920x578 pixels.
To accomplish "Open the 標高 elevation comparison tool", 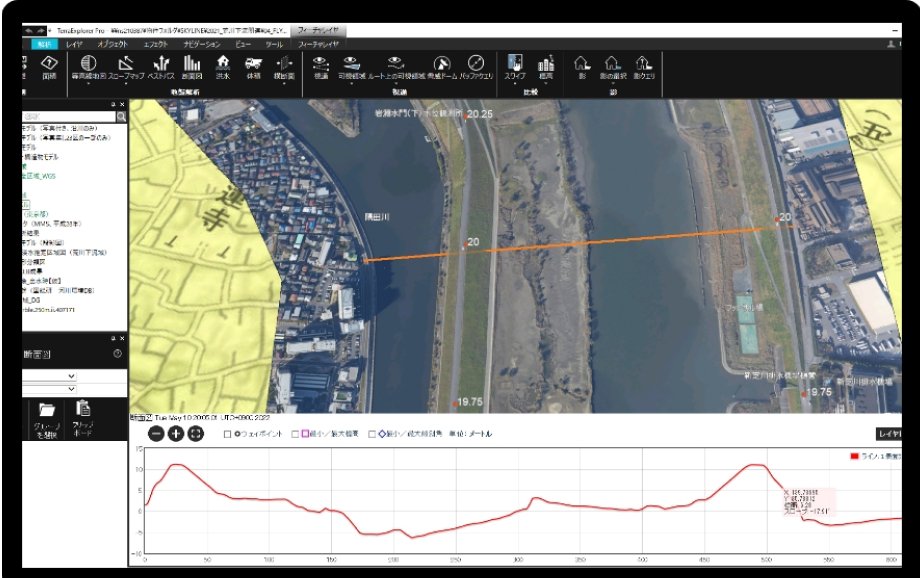I will [546, 67].
